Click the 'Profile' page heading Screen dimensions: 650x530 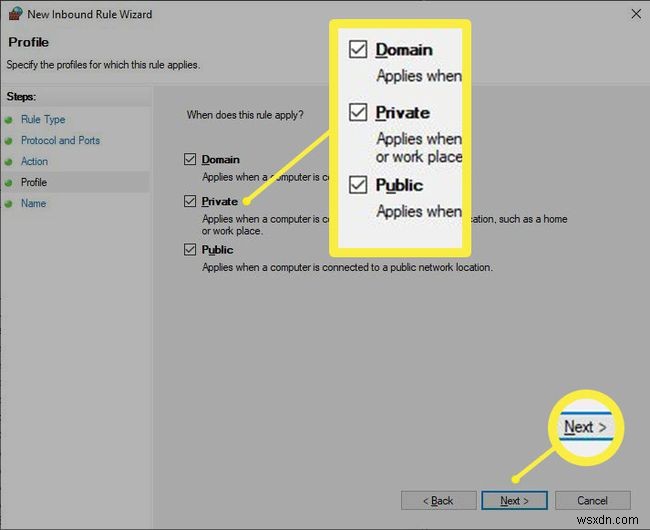pos(28,42)
